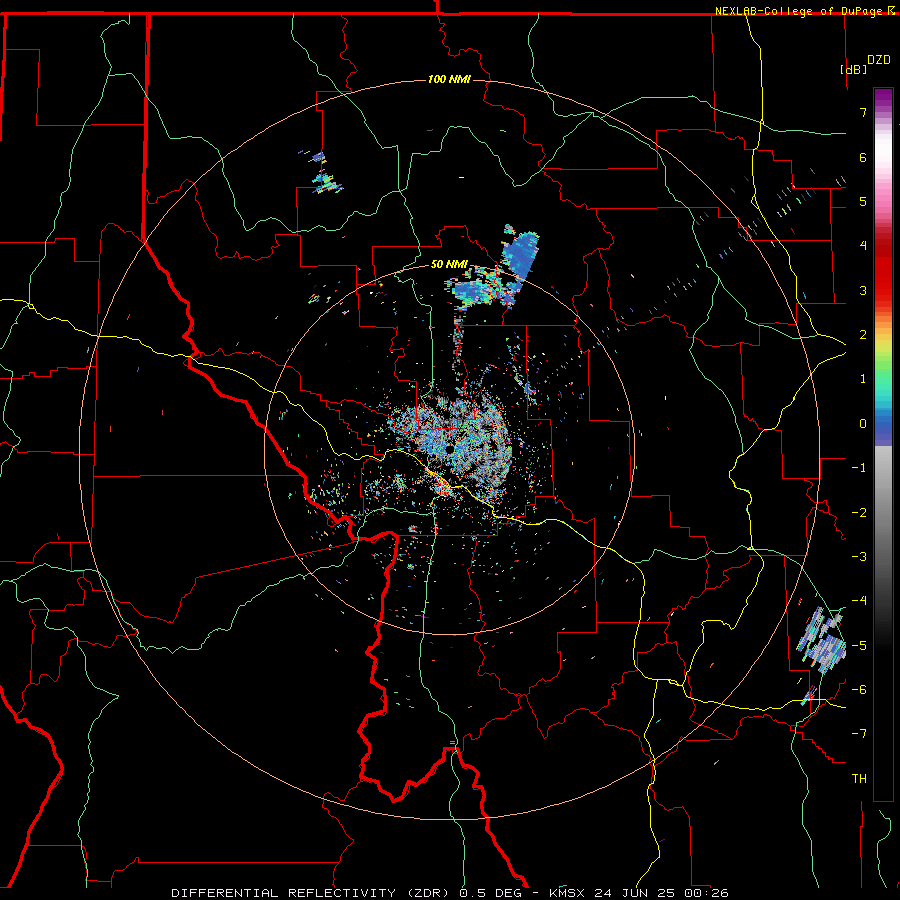Click the striped echo cluster at the right map edge
Viewport: 900px width, 900px height.
pyautogui.click(x=822, y=640)
